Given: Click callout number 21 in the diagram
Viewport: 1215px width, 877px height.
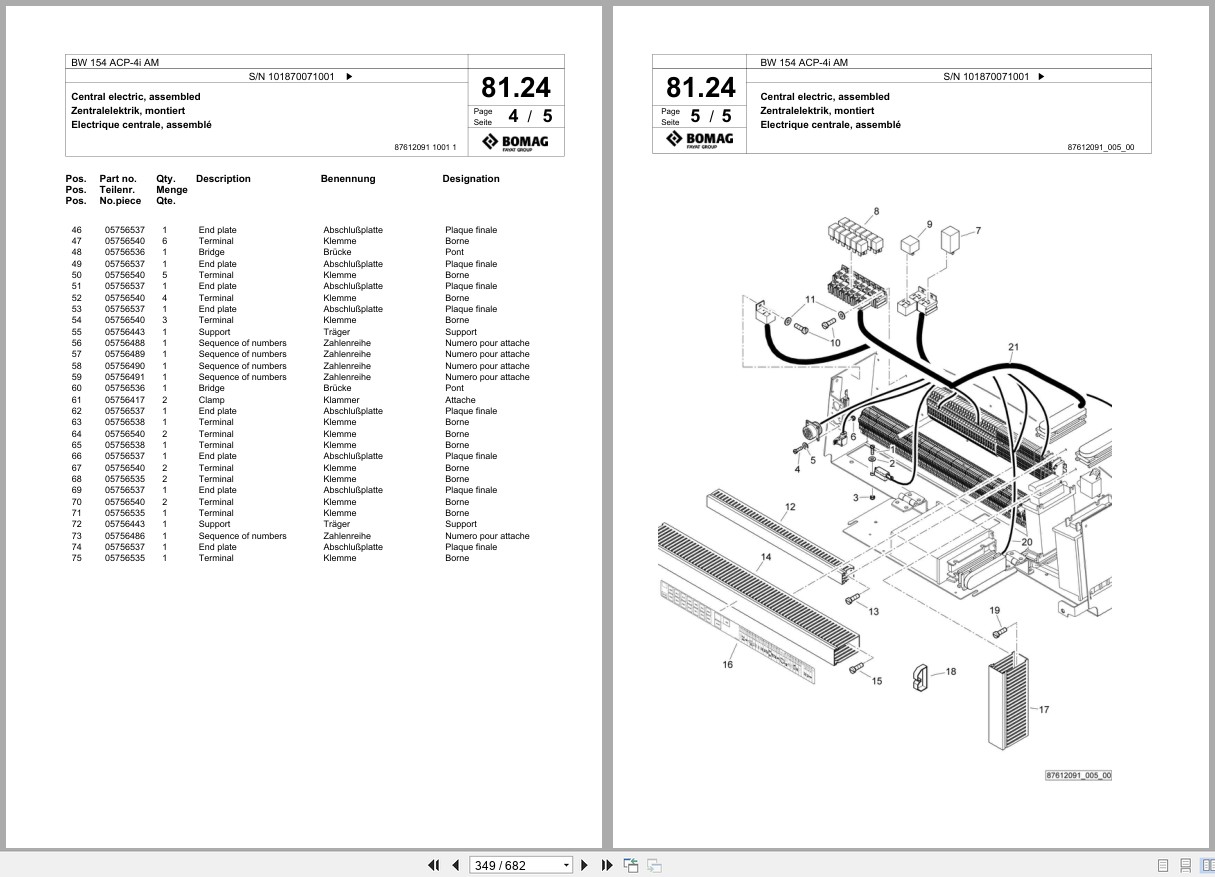Looking at the screenshot, I should (1013, 348).
